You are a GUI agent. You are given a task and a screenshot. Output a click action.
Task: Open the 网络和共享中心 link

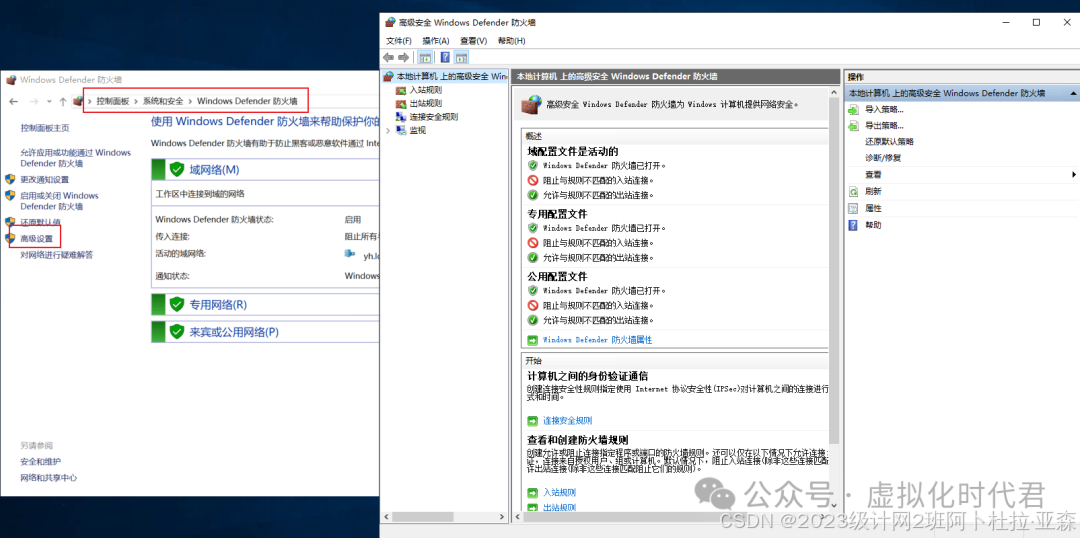pos(49,477)
